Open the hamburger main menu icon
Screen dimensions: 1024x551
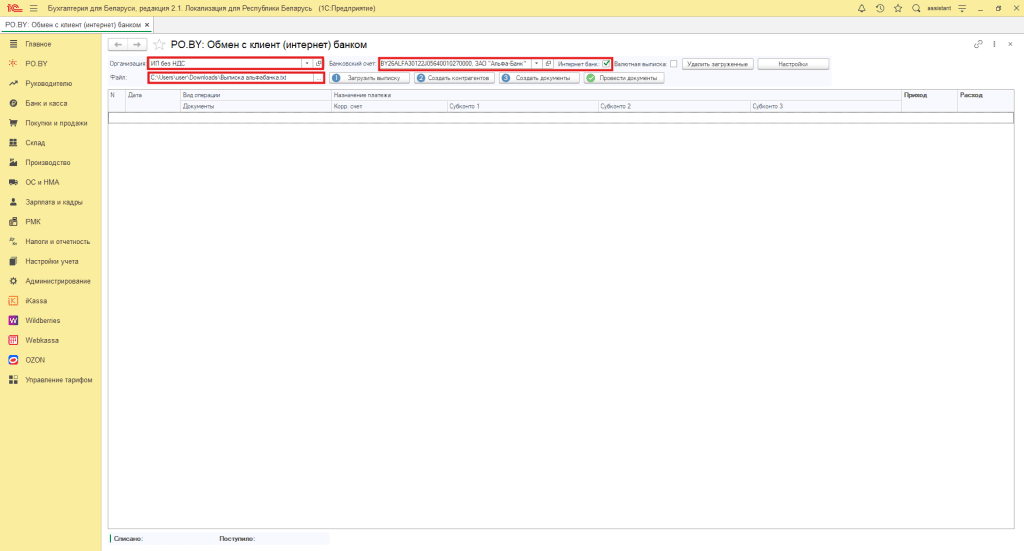coord(33,8)
